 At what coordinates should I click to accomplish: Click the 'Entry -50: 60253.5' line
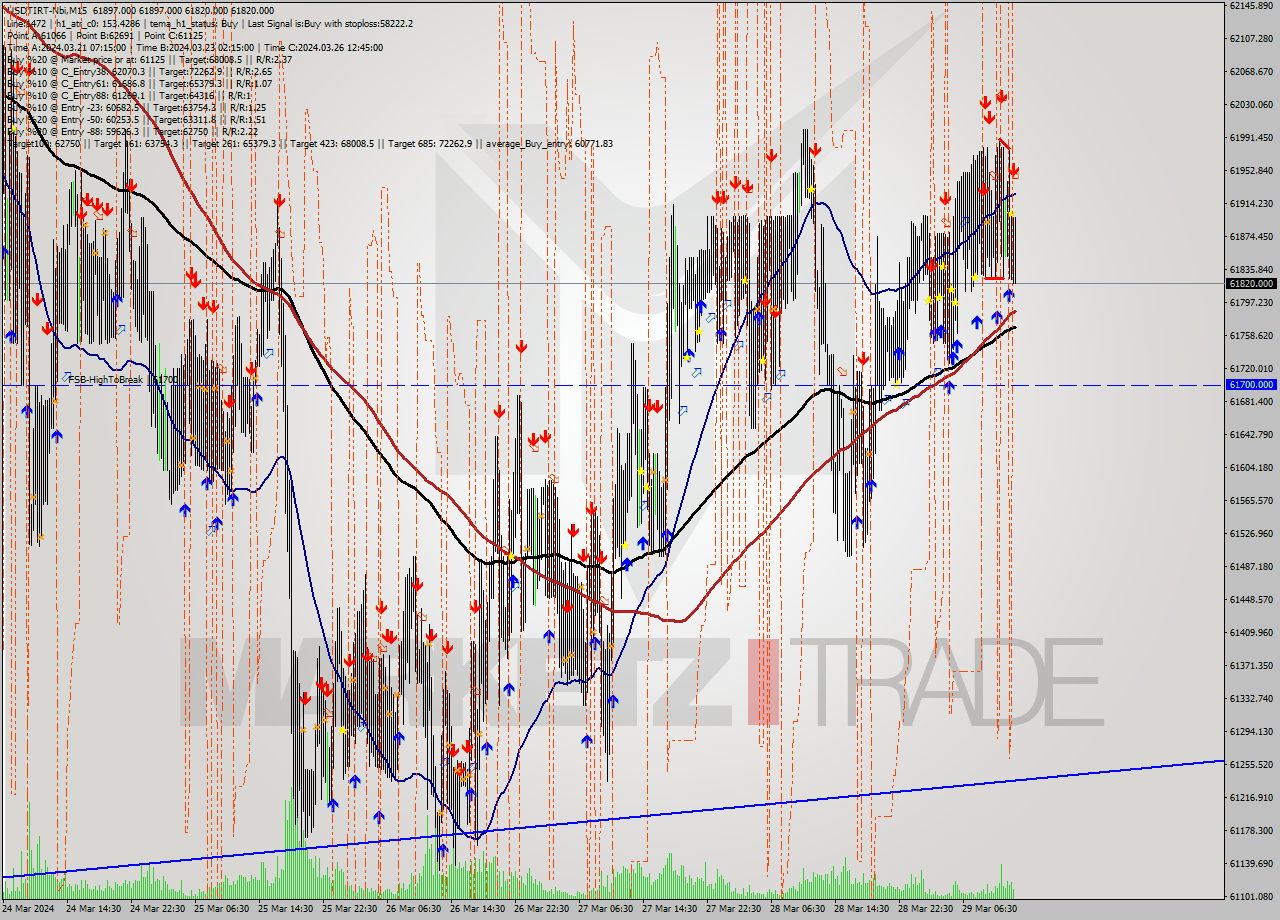tap(136, 119)
